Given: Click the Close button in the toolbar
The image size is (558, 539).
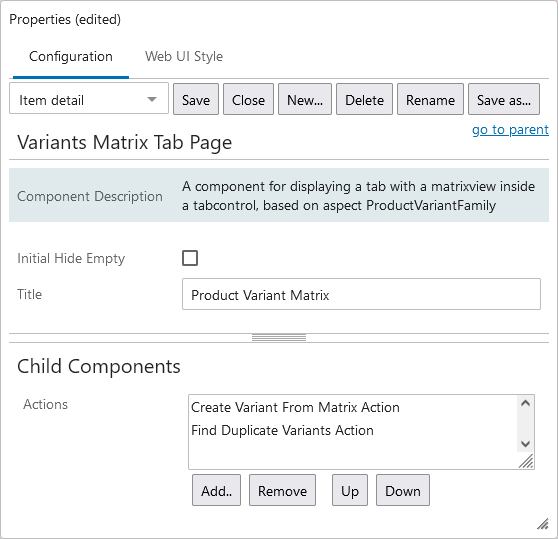Looking at the screenshot, I should point(248,99).
